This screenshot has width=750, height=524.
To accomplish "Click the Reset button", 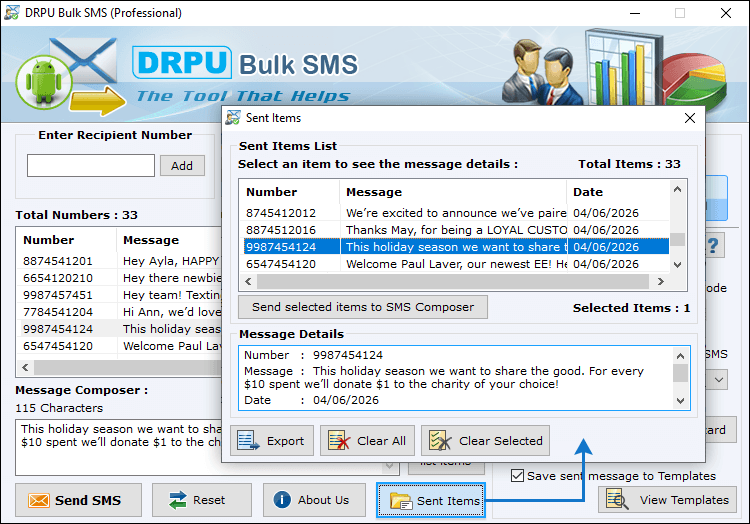I will pyautogui.click(x=201, y=500).
